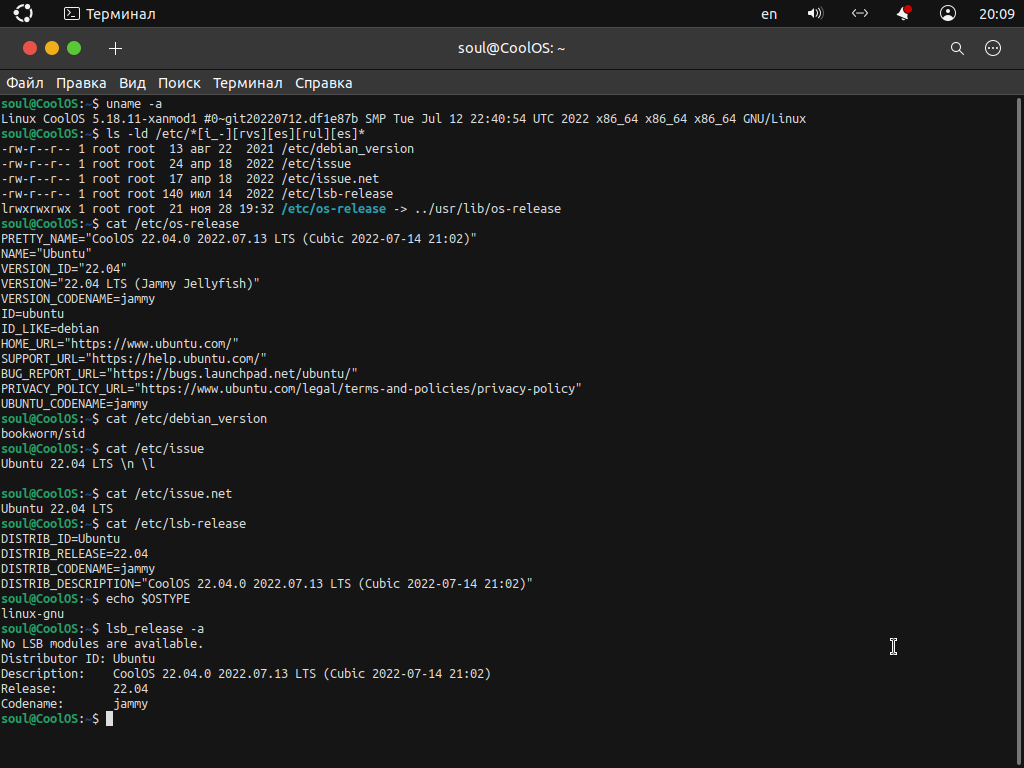Click the cat /etc/issue.net command
Image resolution: width=1024 pixels, height=768 pixels.
tap(169, 494)
